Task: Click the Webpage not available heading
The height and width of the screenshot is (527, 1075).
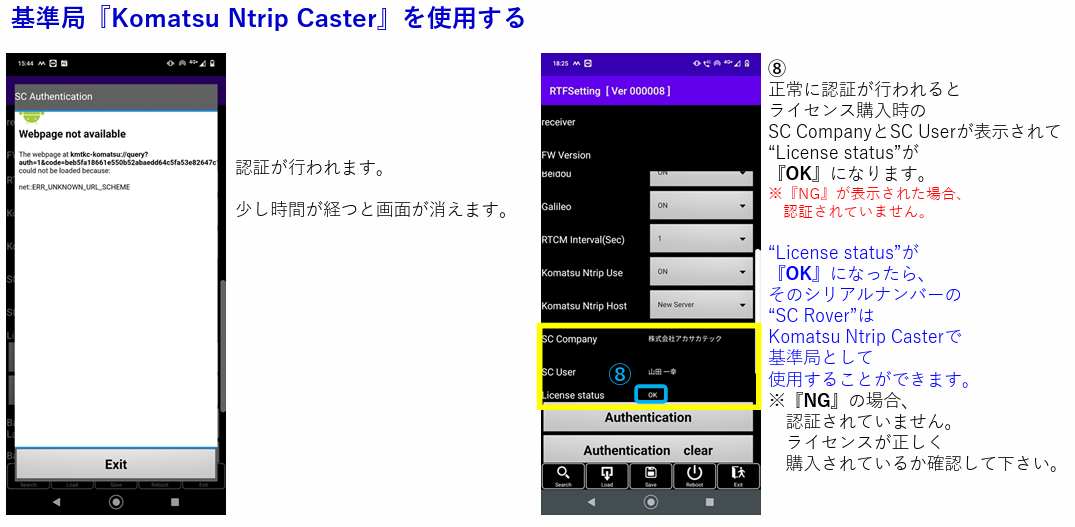Action: 72,134
